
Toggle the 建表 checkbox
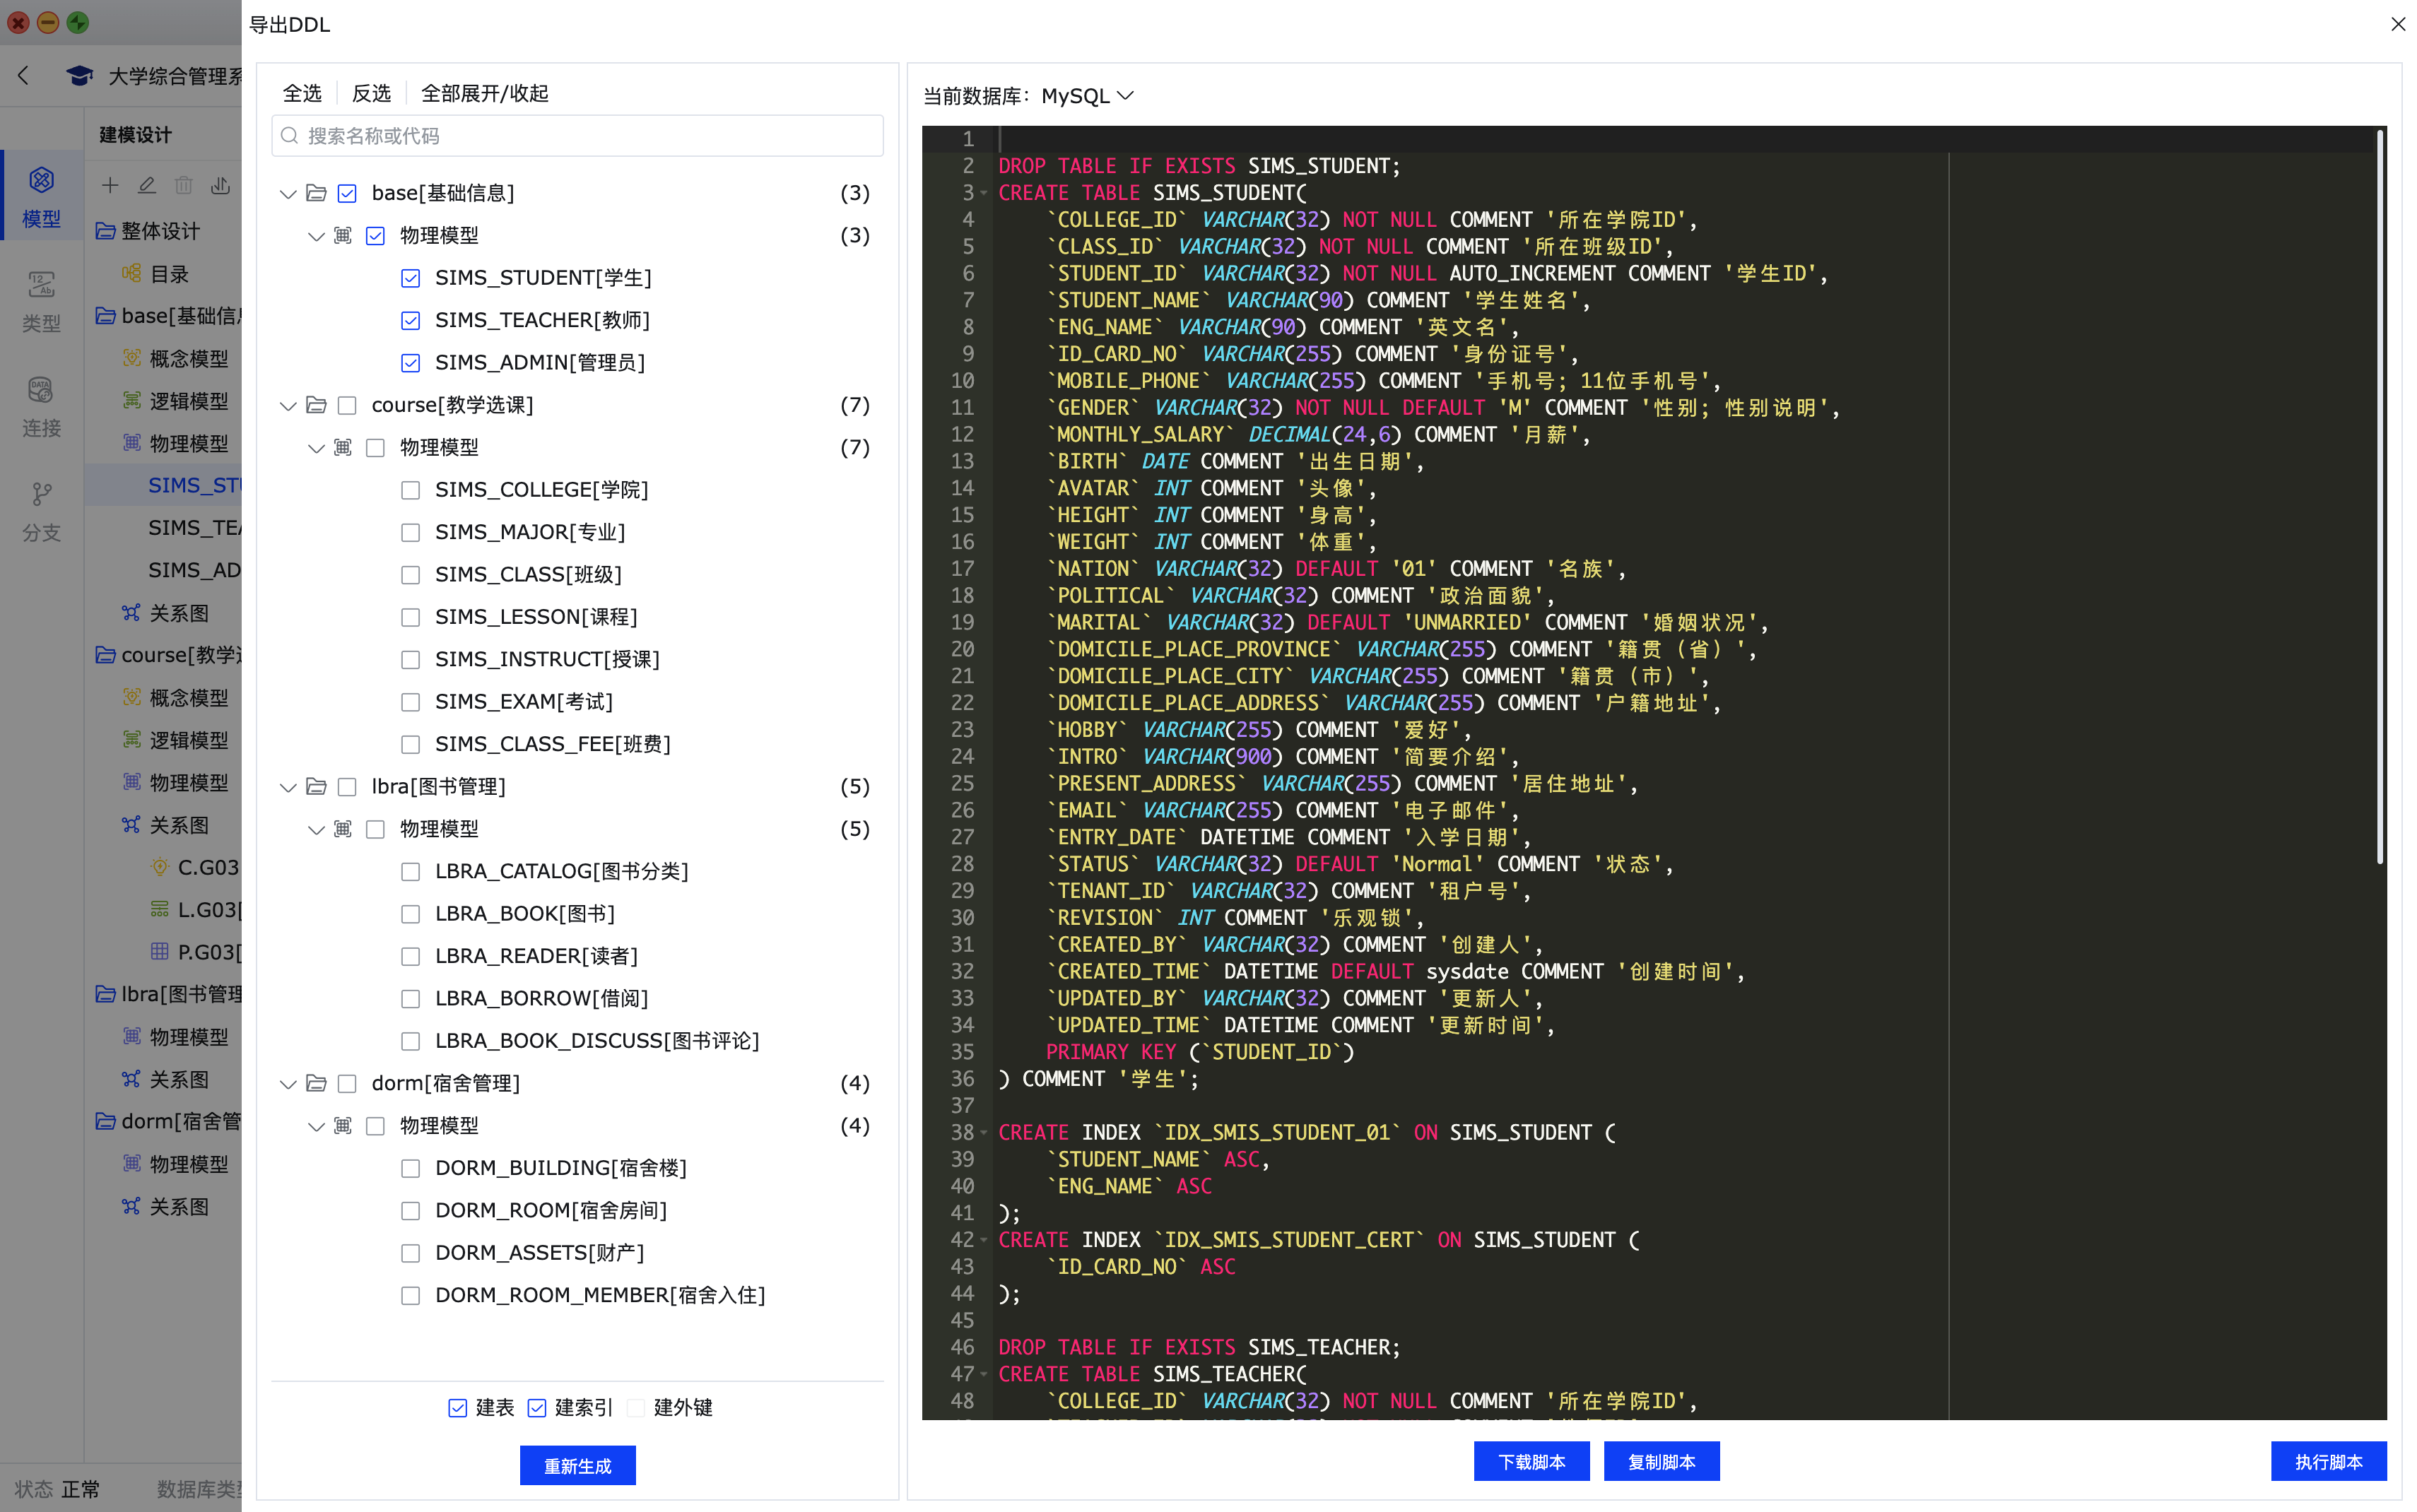pos(458,1408)
